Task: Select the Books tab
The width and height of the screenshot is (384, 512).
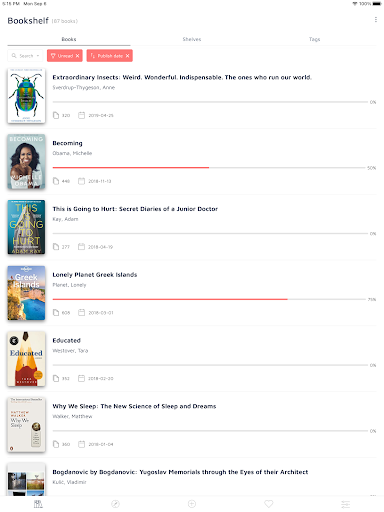Action: (69, 39)
